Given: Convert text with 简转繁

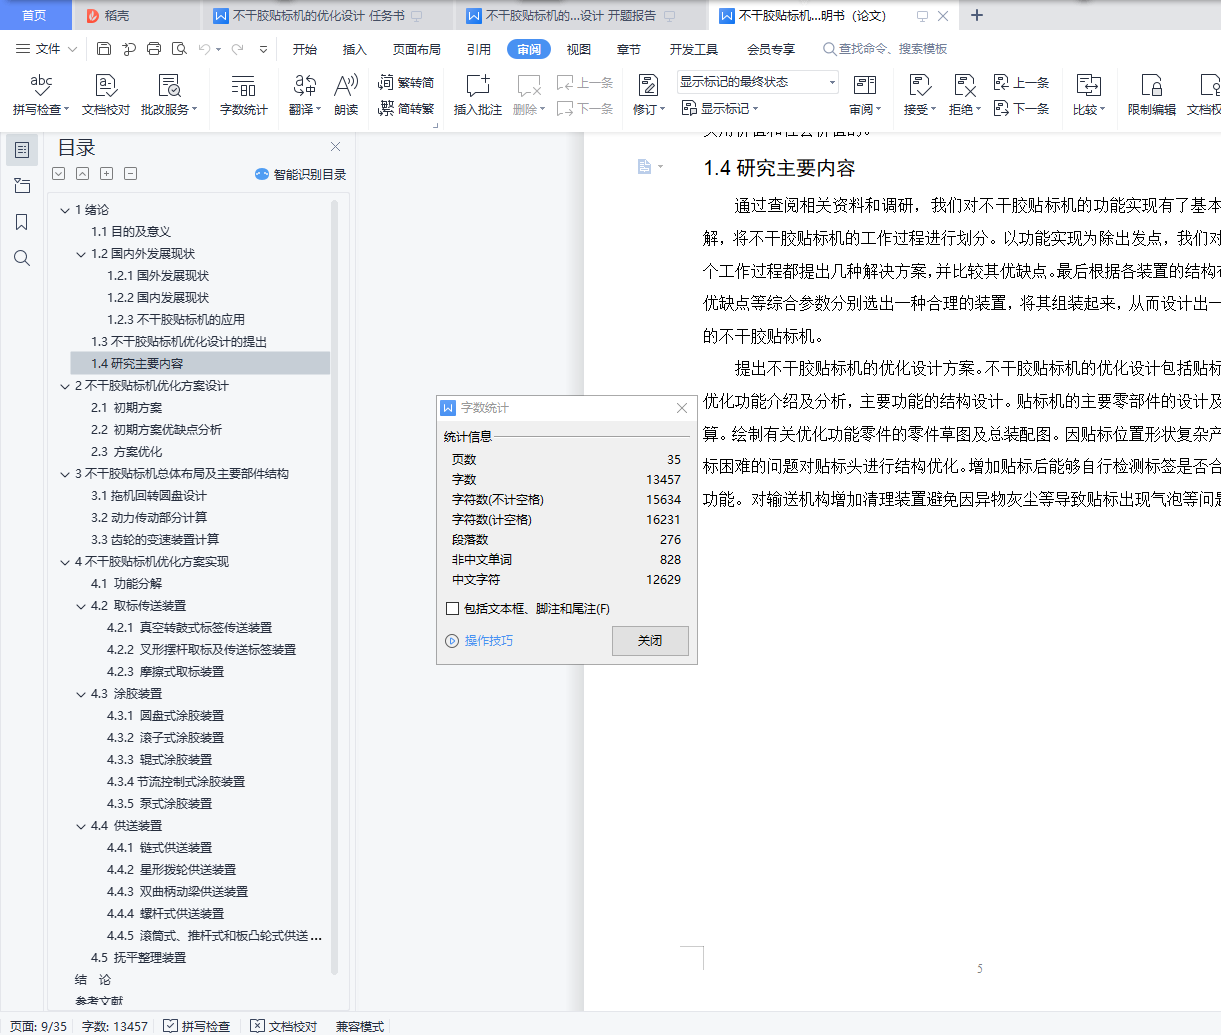Looking at the screenshot, I should tap(406, 108).
